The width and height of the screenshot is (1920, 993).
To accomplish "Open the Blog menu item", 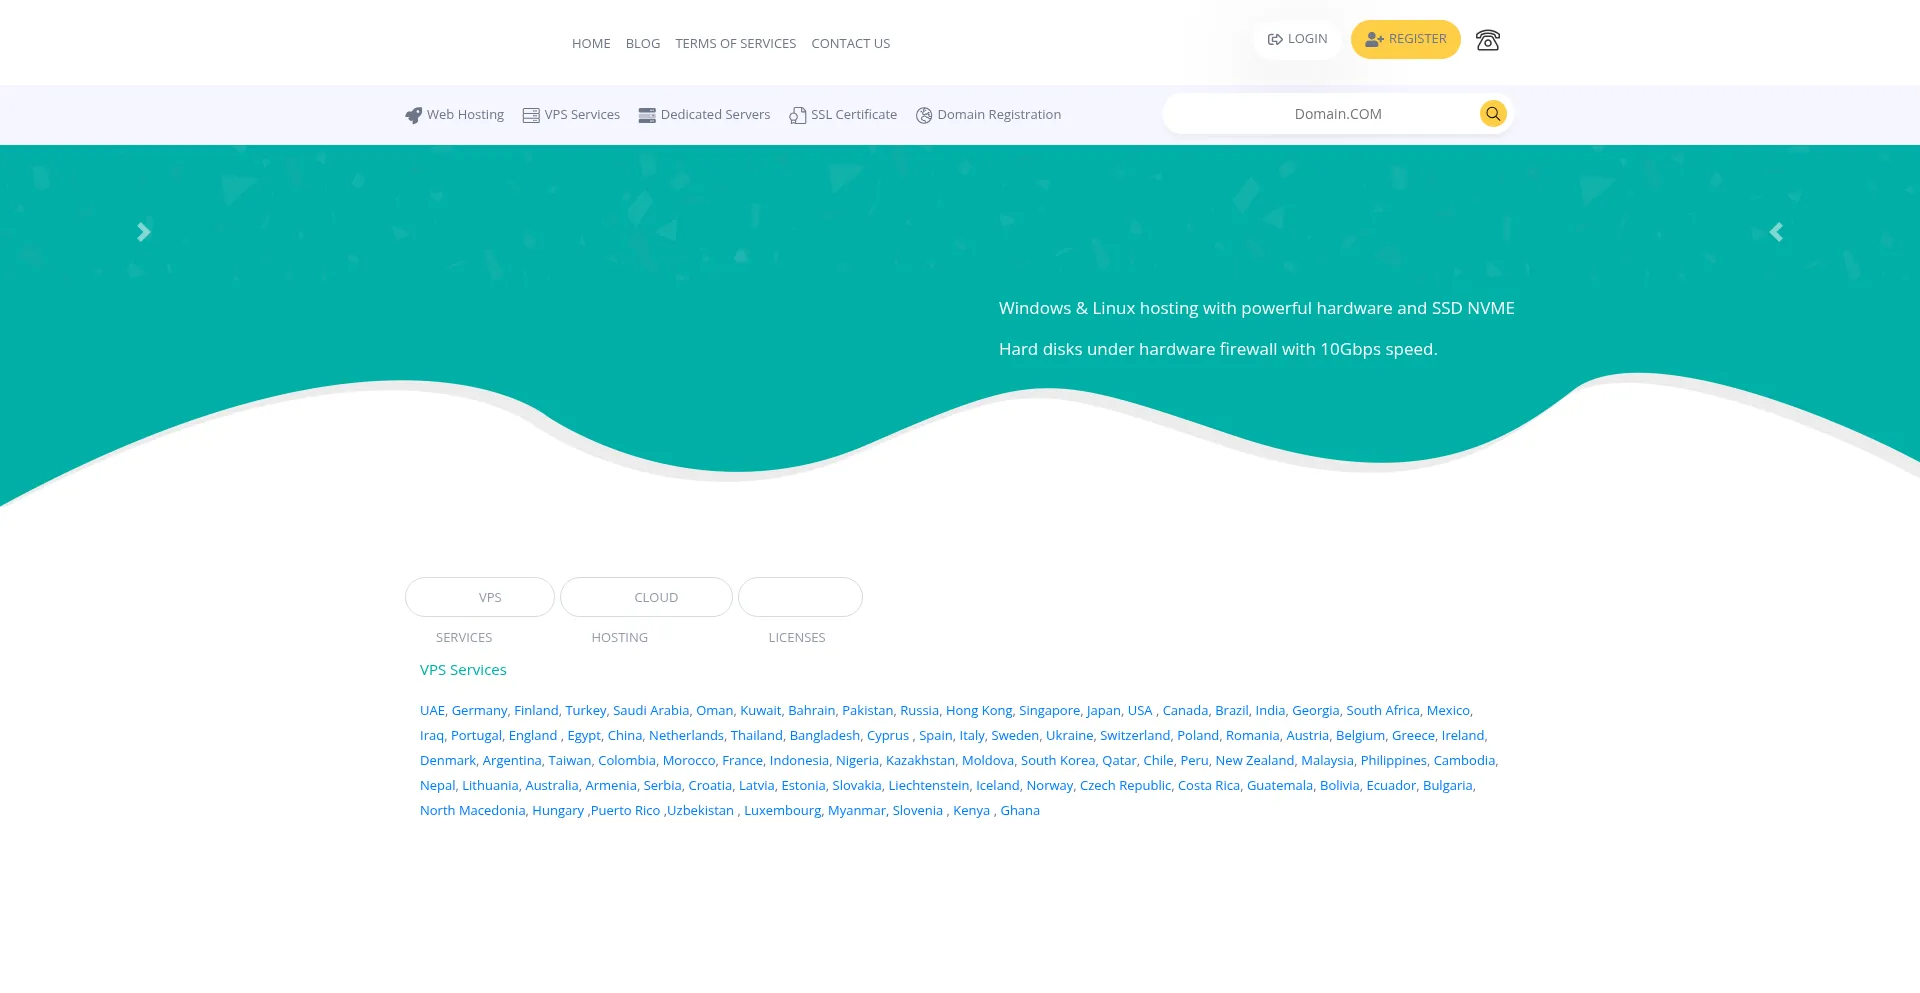I will pos(642,43).
